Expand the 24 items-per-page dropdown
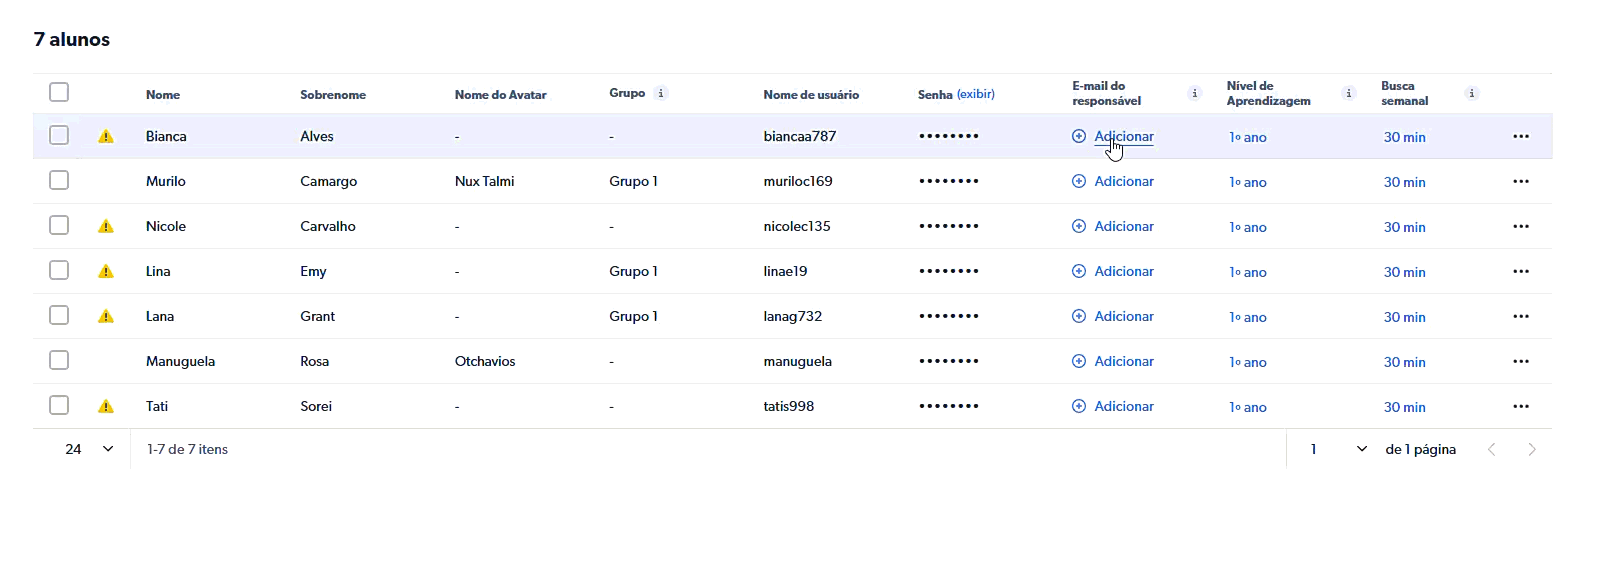The height and width of the screenshot is (568, 1610). 89,449
